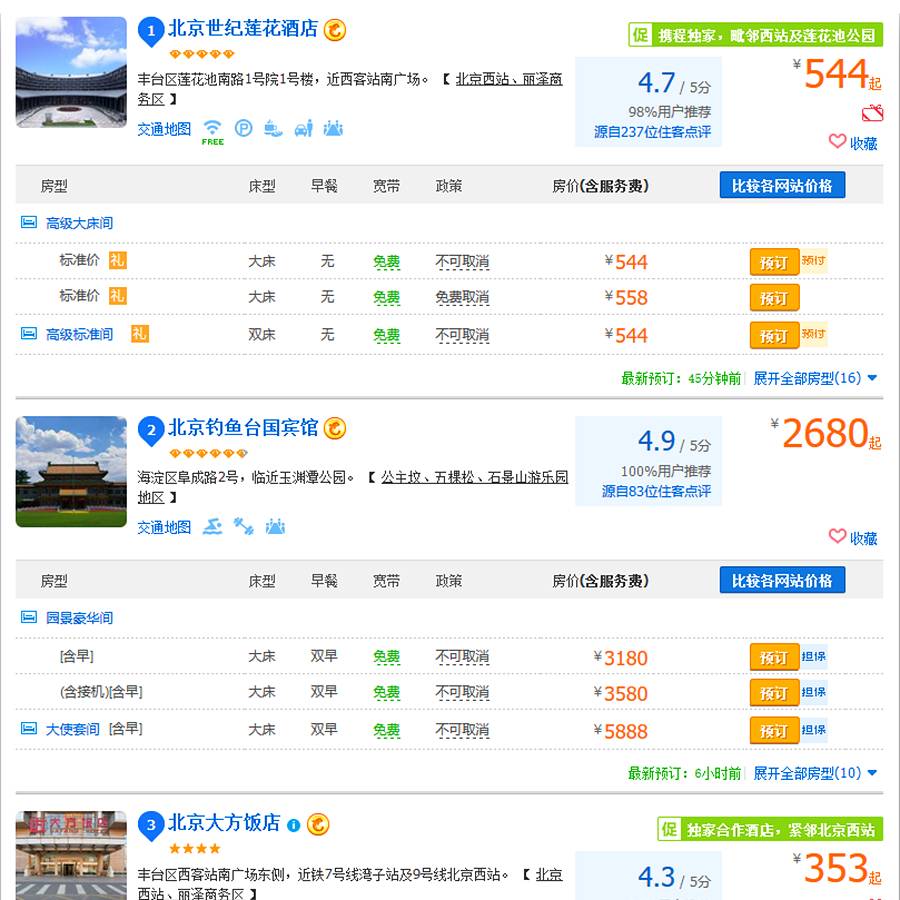Click 免费取消 policy on the ¥558 row

click(x=462, y=297)
